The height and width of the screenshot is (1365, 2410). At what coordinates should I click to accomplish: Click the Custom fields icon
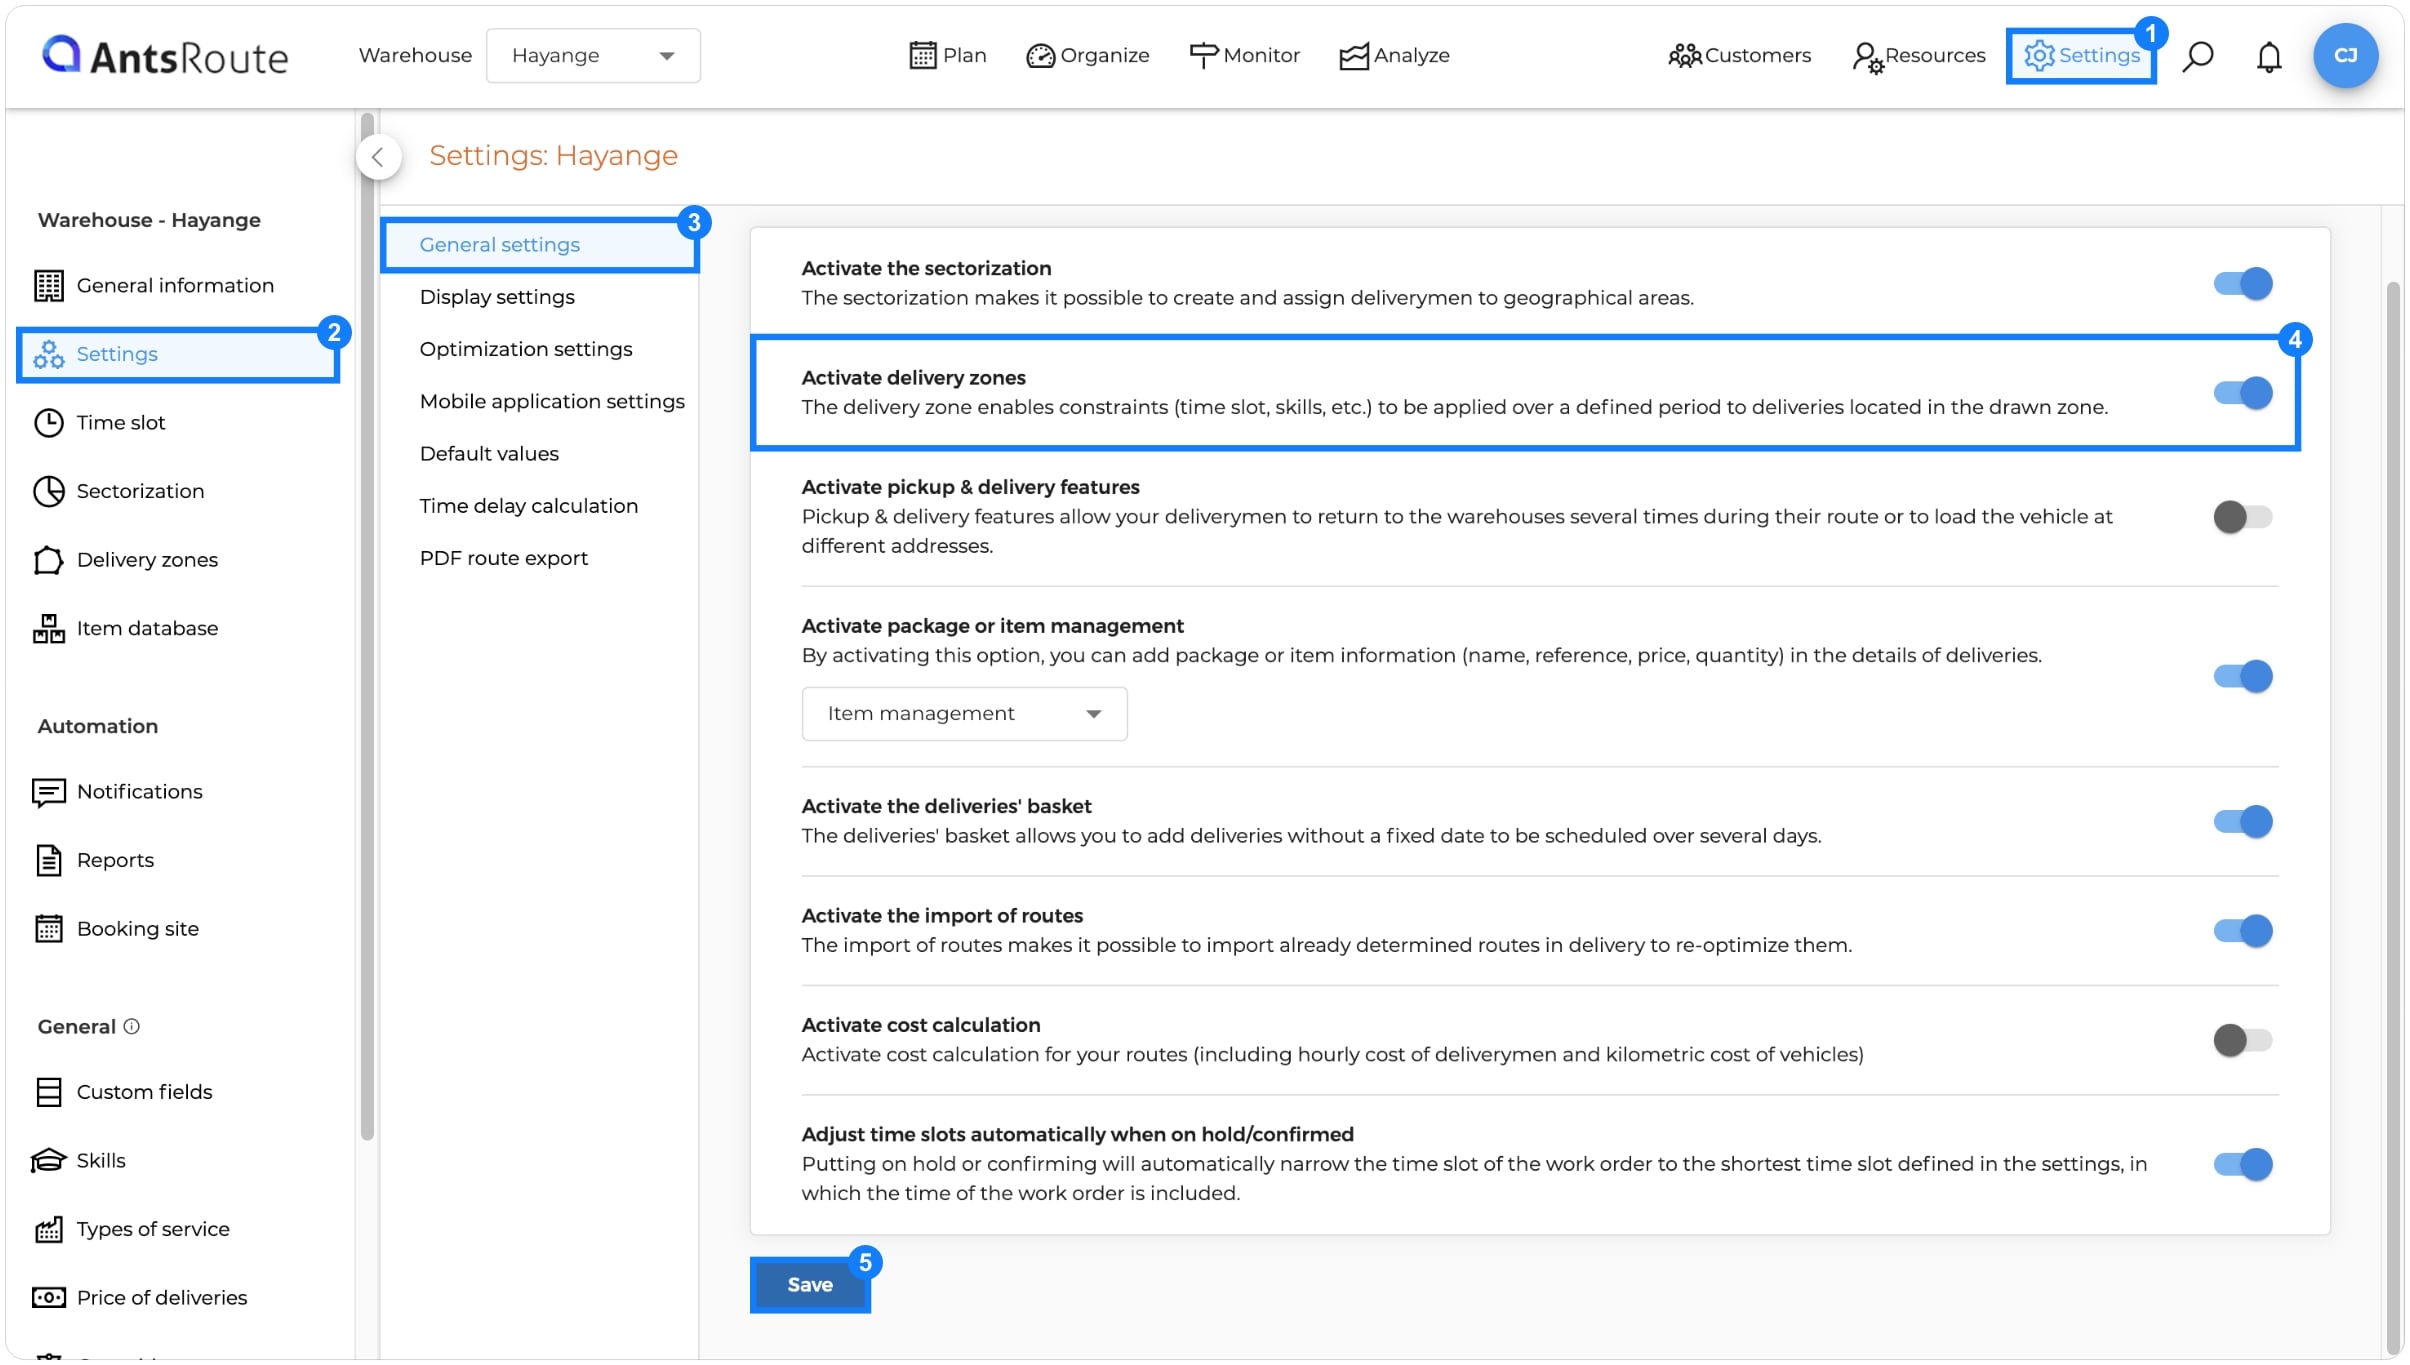[x=48, y=1092]
